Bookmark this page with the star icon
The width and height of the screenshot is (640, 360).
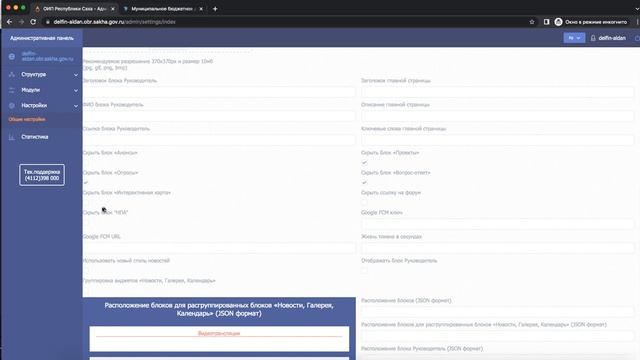[532, 22]
